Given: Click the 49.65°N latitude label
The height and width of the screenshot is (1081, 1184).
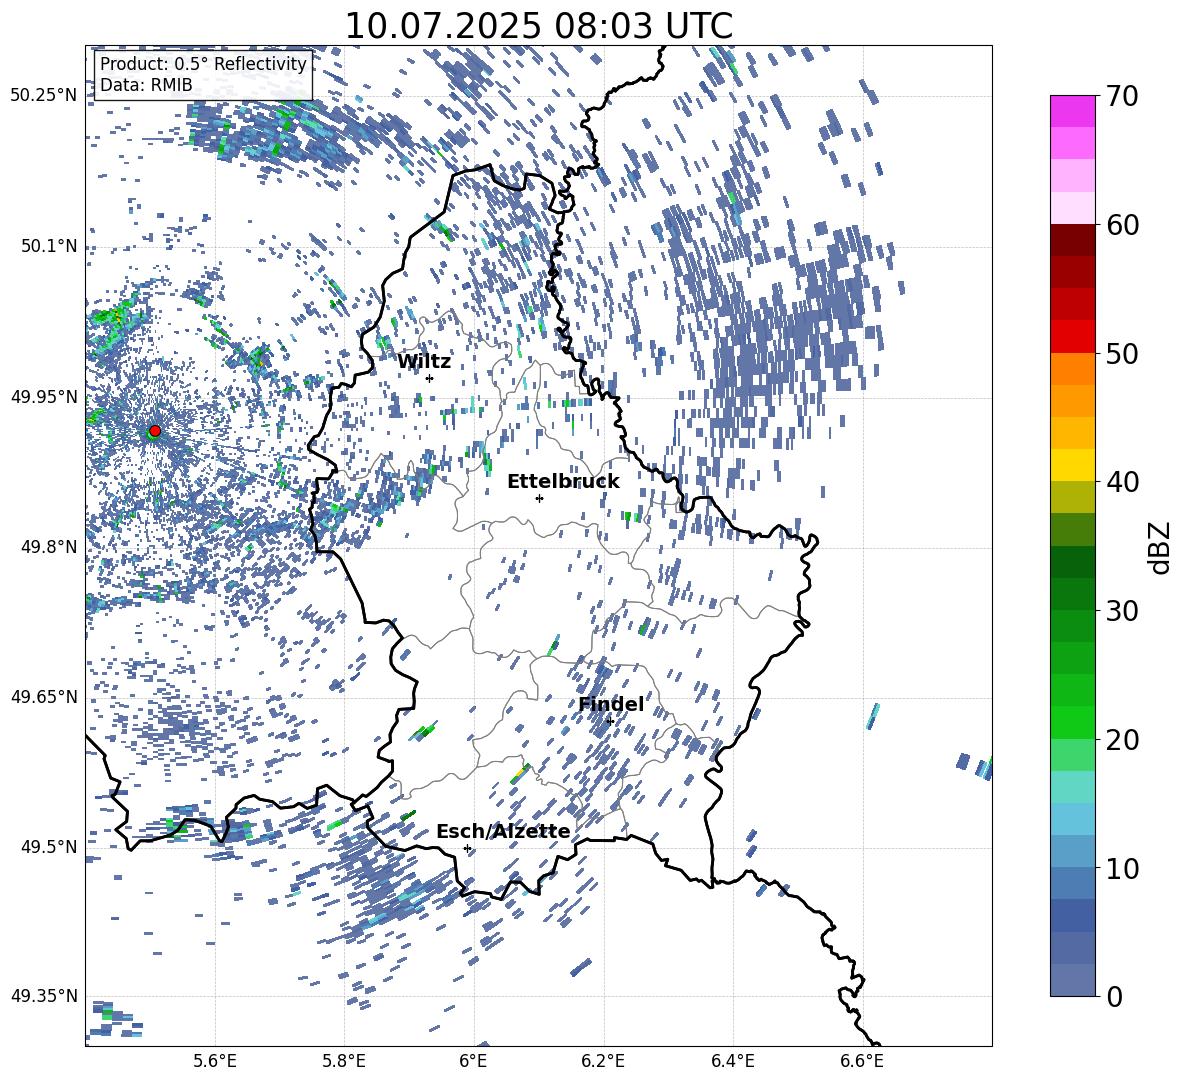Looking at the screenshot, I should [x=44, y=696].
